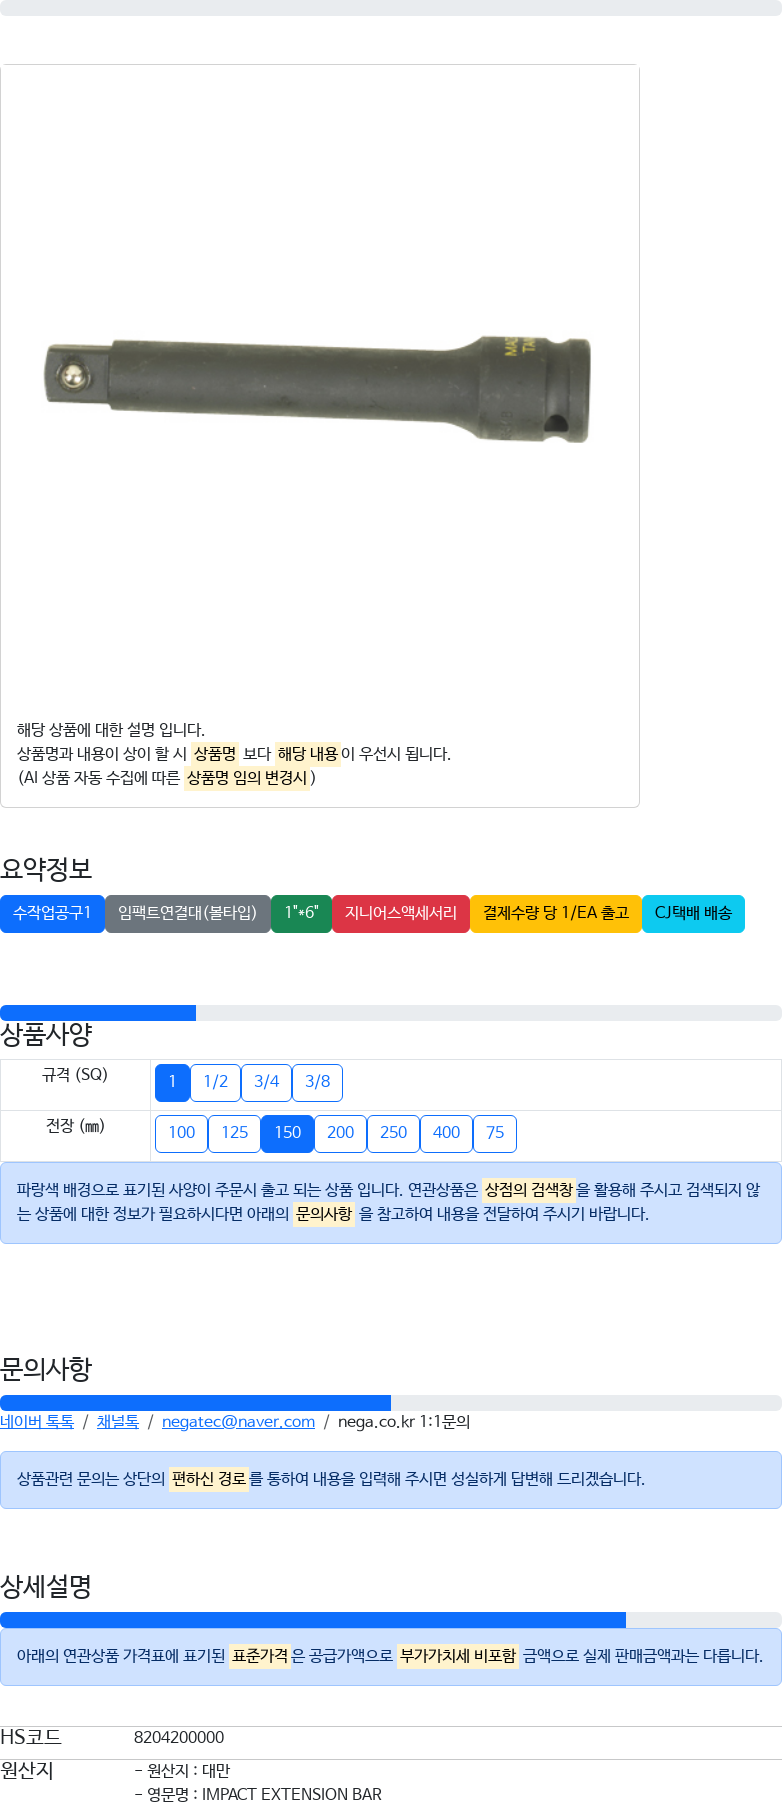Open the 네이버 톡톡 inquiry link
782x1808 pixels.
[x=37, y=1422]
